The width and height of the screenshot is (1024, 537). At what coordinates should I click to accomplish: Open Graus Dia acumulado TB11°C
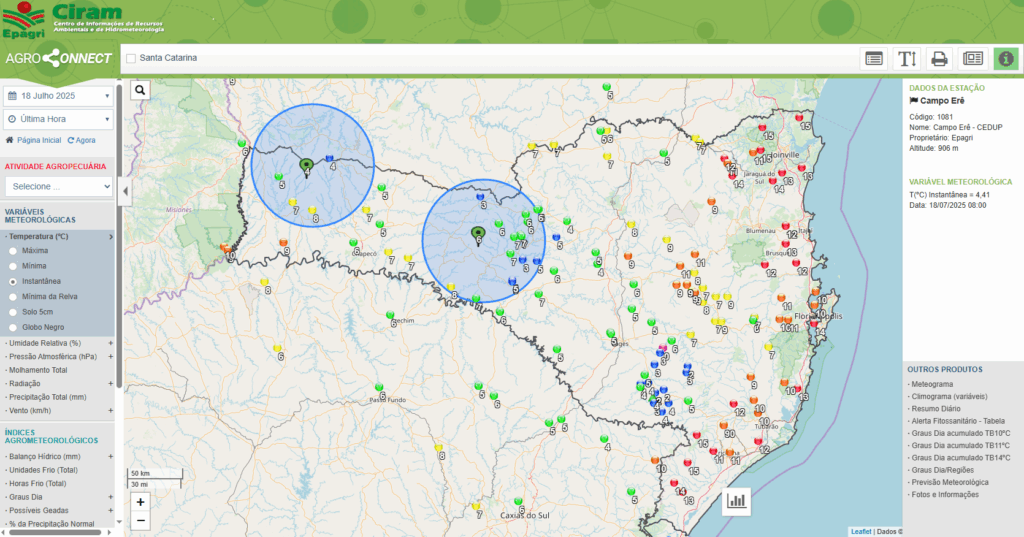coord(961,446)
